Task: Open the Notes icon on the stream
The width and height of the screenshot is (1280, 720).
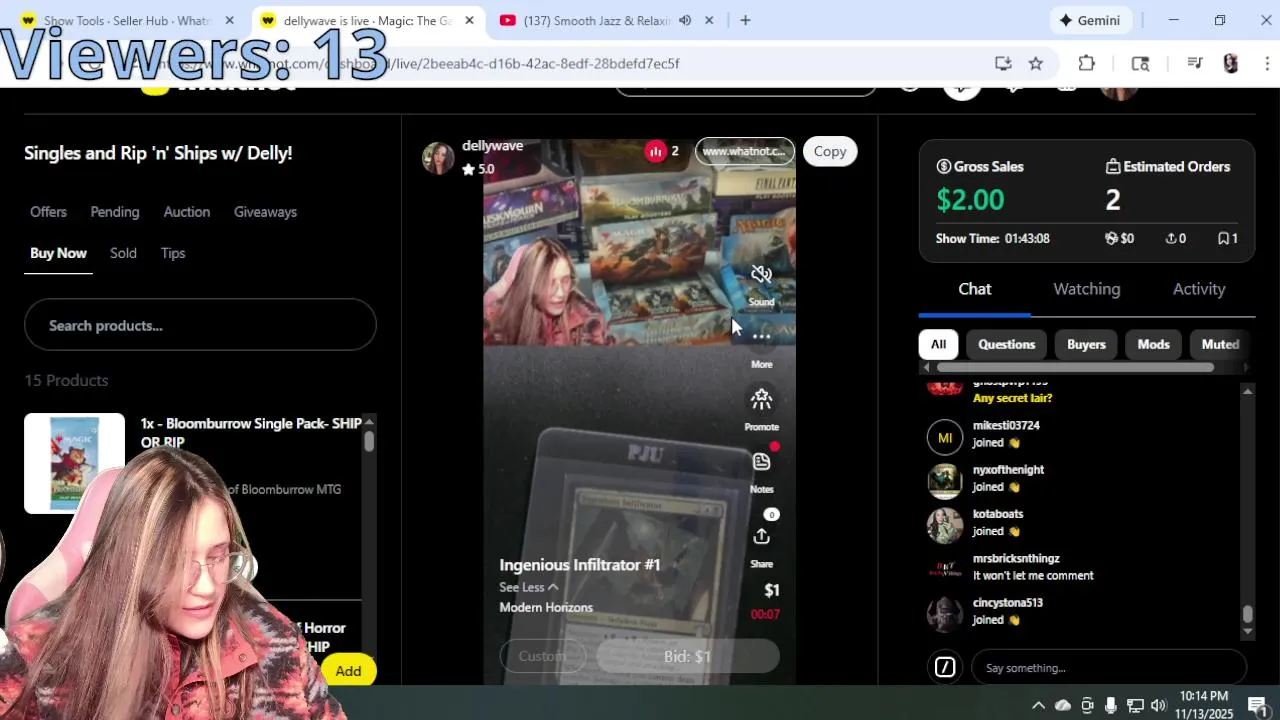Action: [761, 462]
